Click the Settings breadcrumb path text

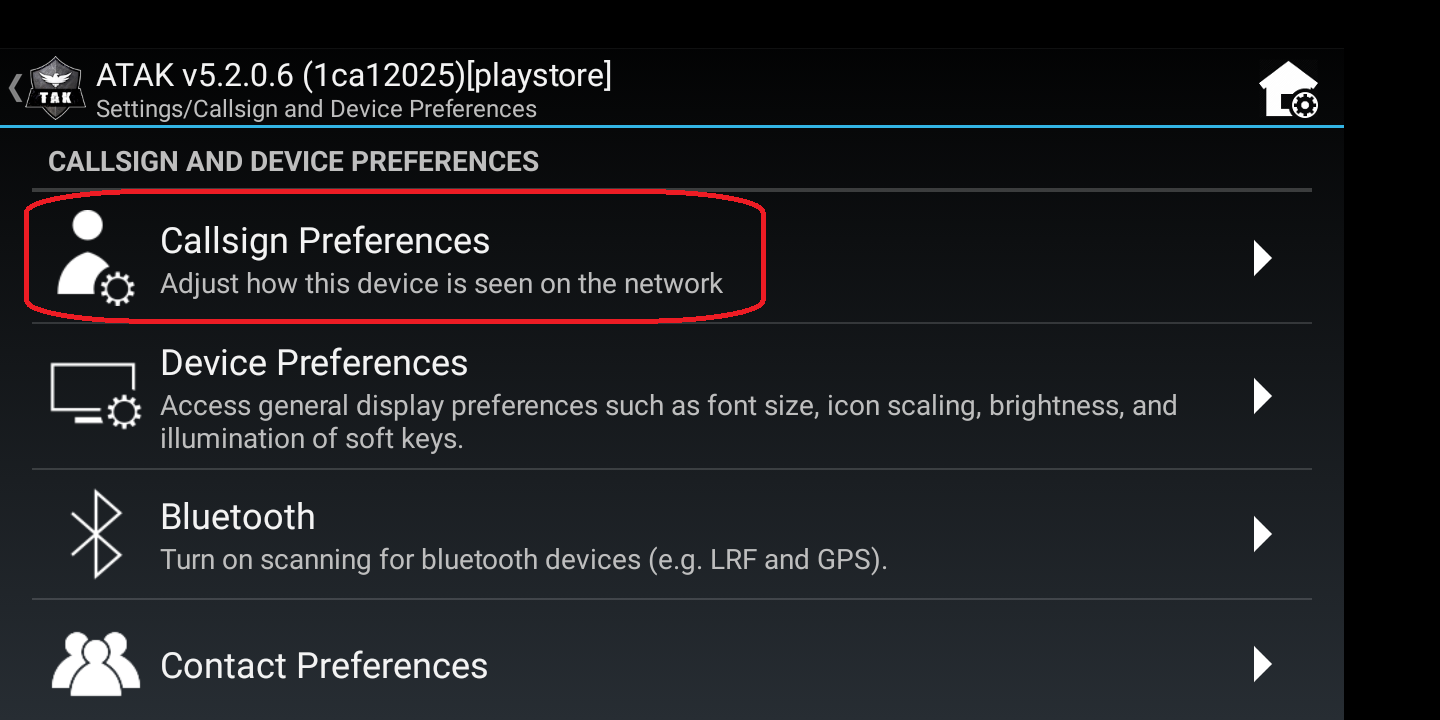(x=316, y=109)
